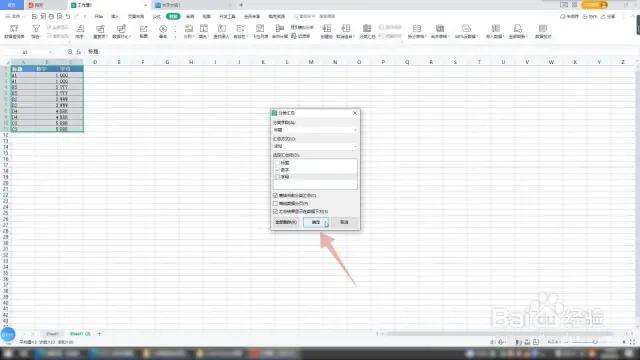
Task: Open the Record Form (记录单) tool
Action: [x=300, y=36]
